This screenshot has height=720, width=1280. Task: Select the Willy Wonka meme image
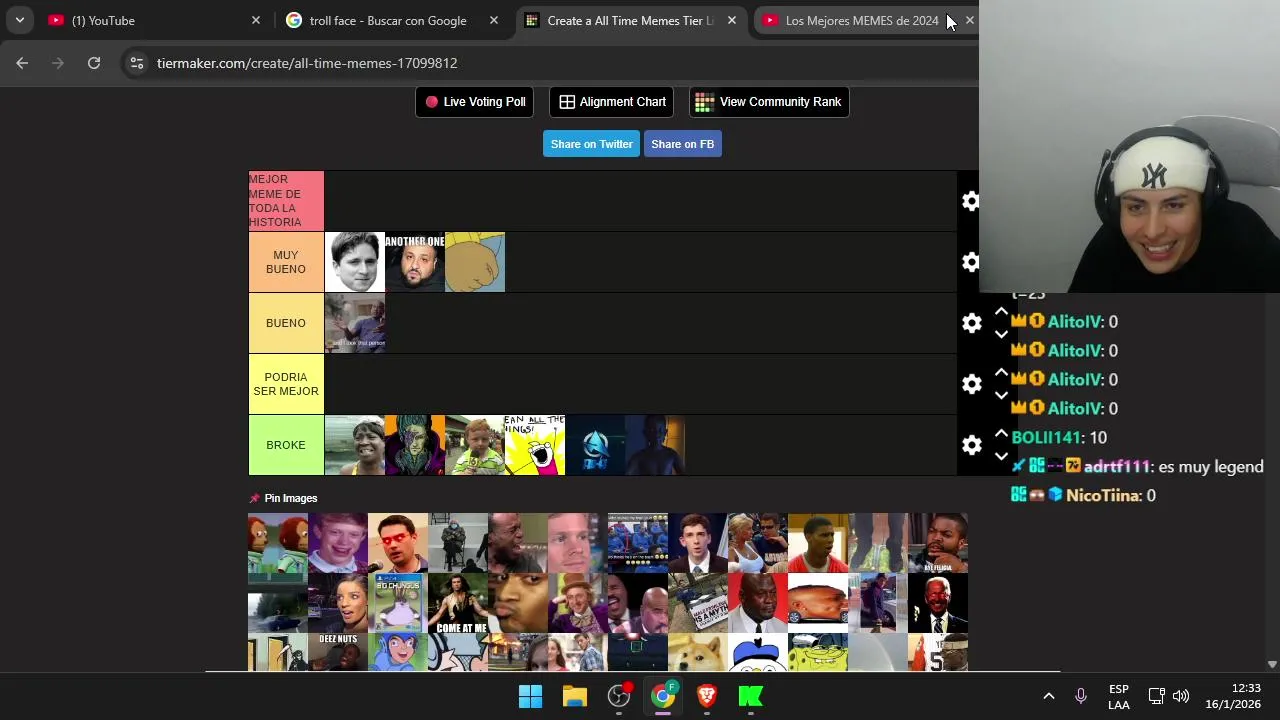click(x=578, y=603)
